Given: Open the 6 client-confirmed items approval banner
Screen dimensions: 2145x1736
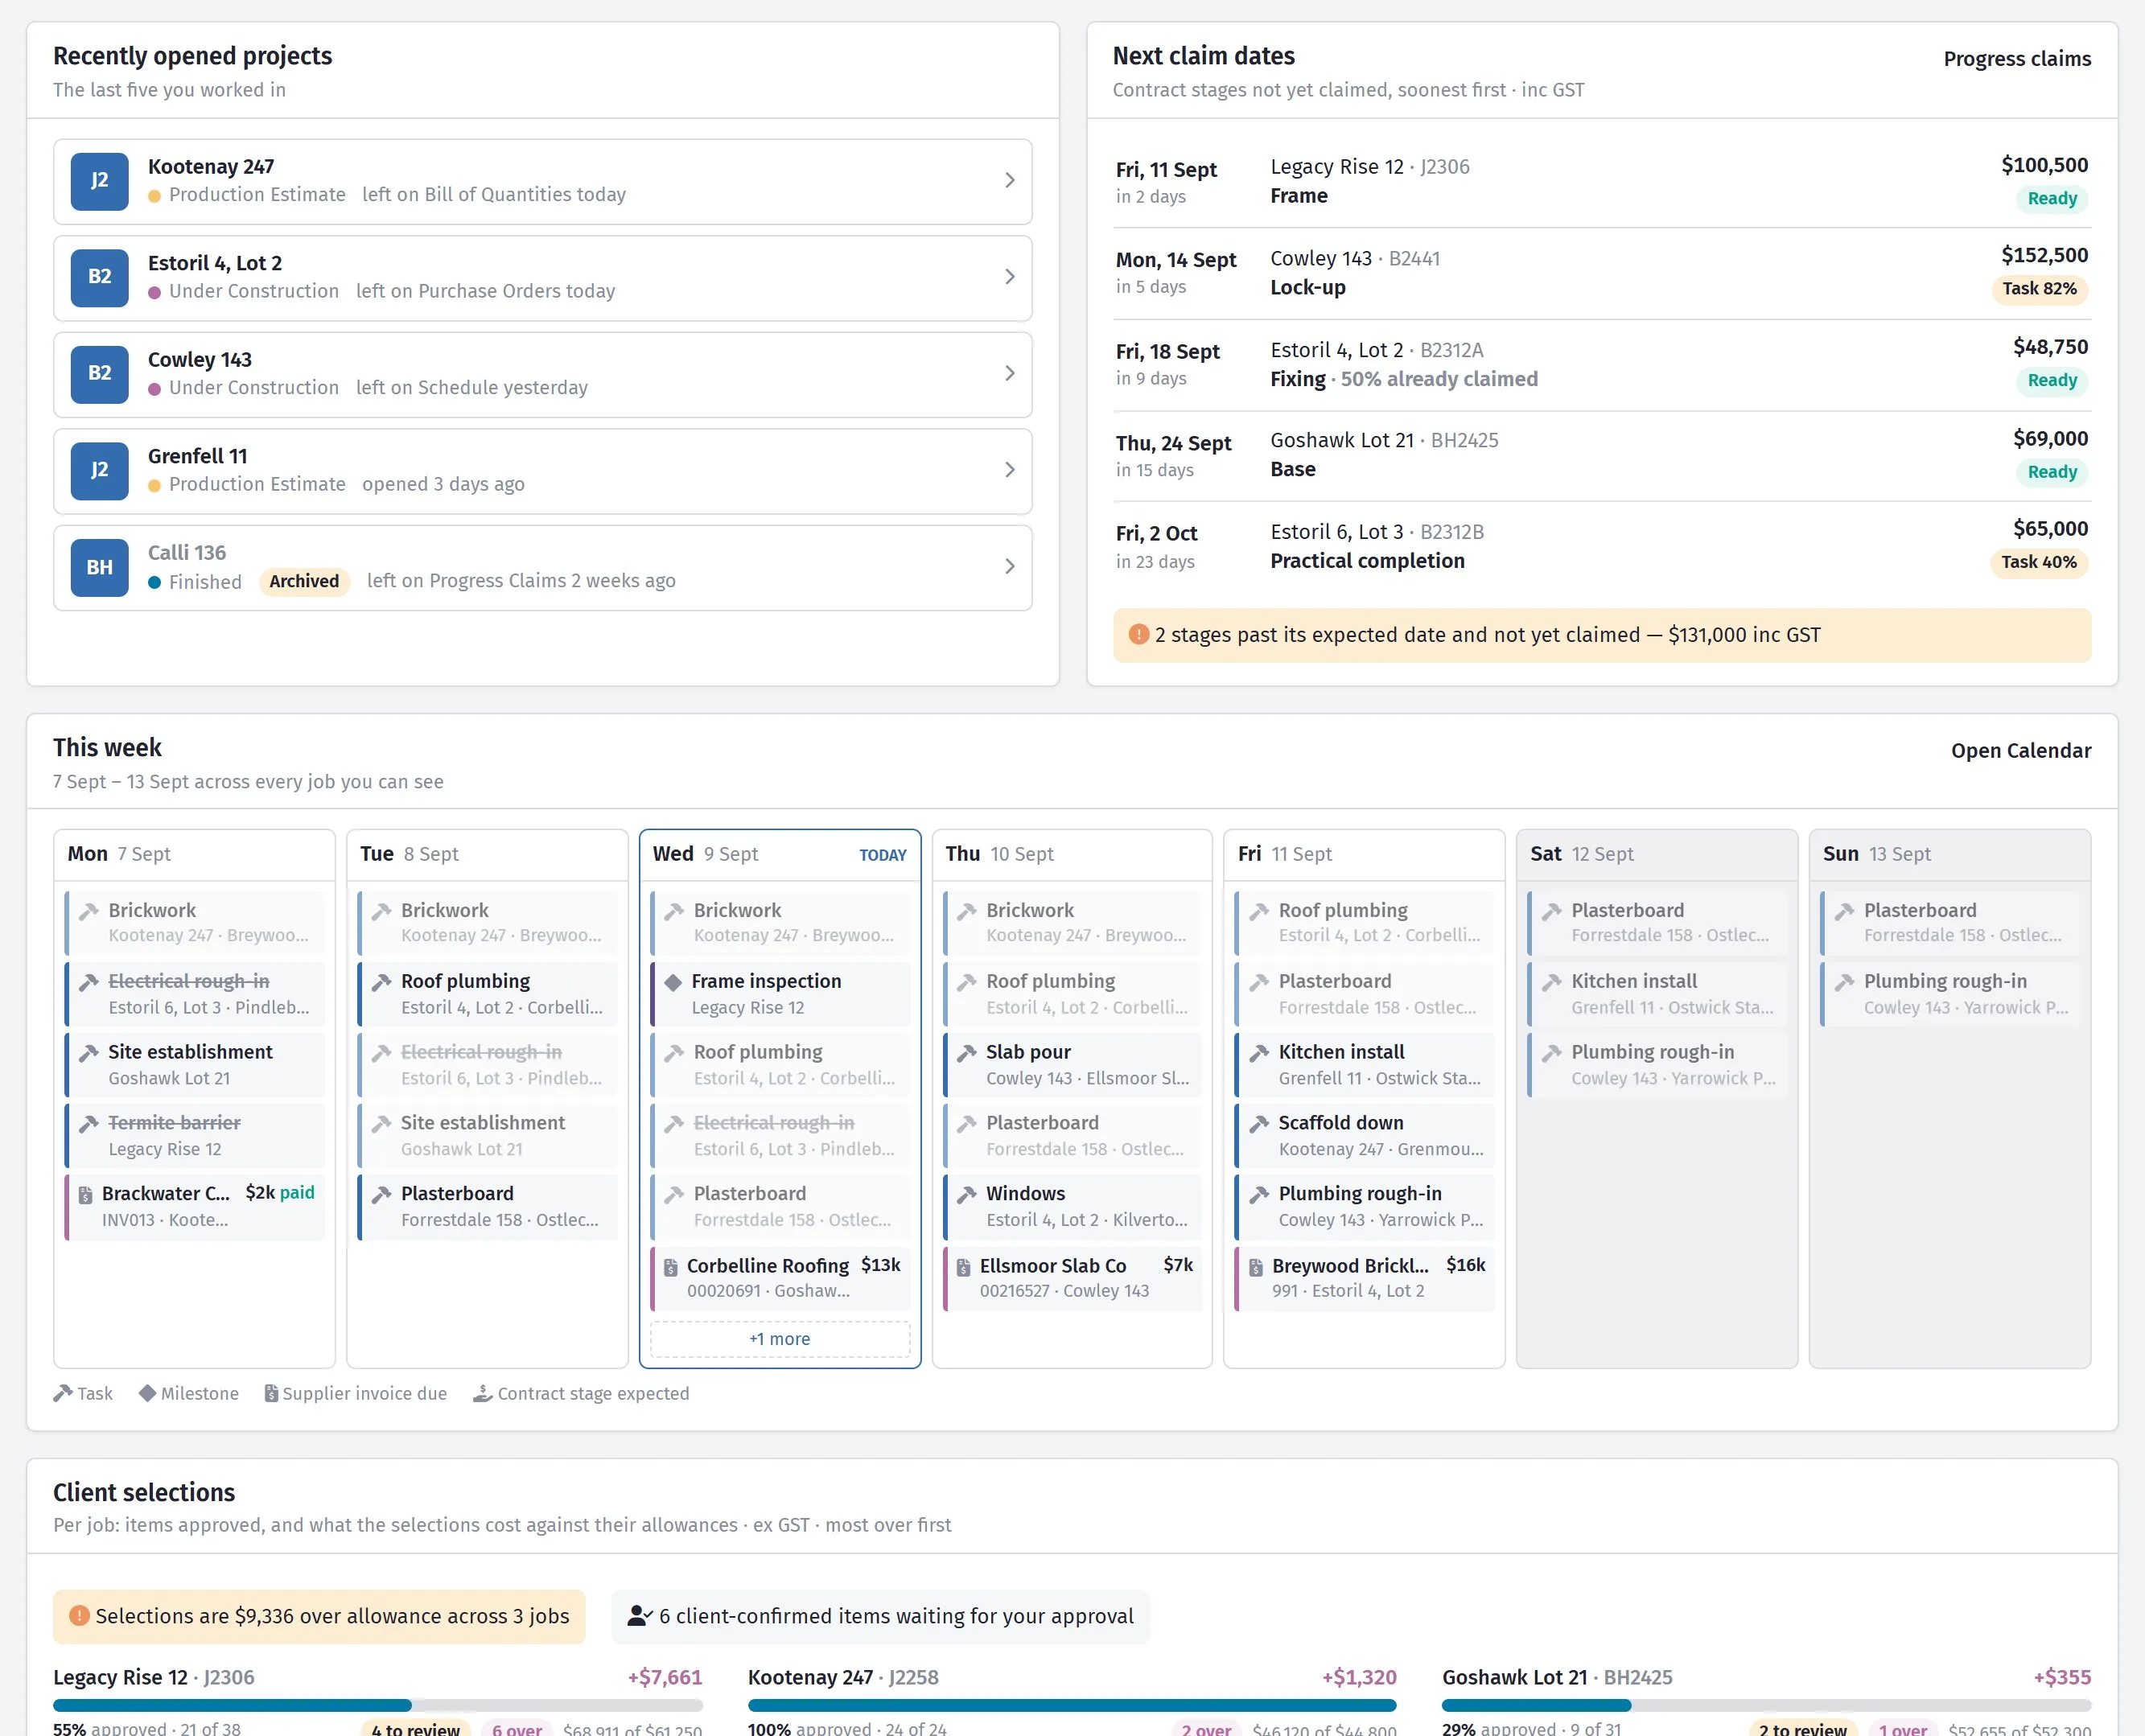Looking at the screenshot, I should [881, 1616].
